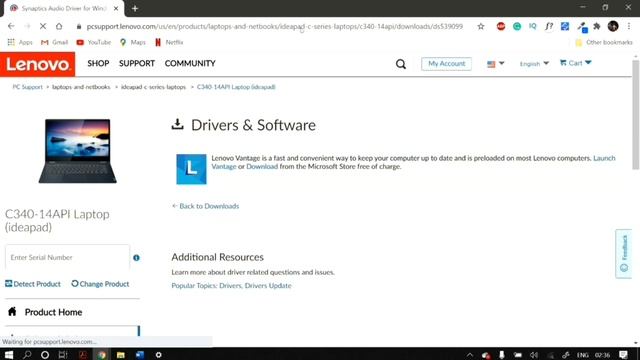Open the PC Support breadcrumb
Screen dimensions: 640x360
point(27,87)
